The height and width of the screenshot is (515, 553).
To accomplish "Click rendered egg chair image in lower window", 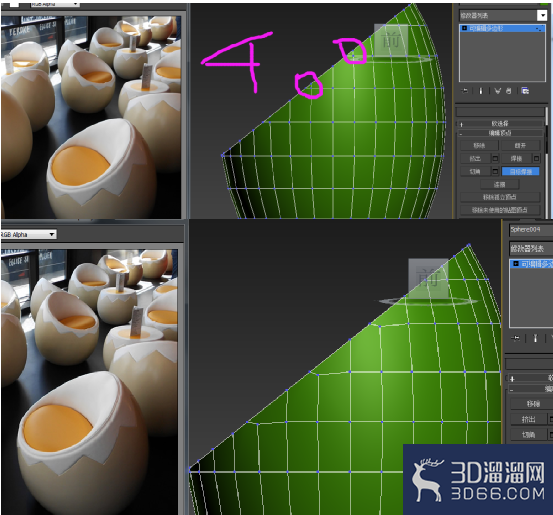I will click(x=89, y=382).
